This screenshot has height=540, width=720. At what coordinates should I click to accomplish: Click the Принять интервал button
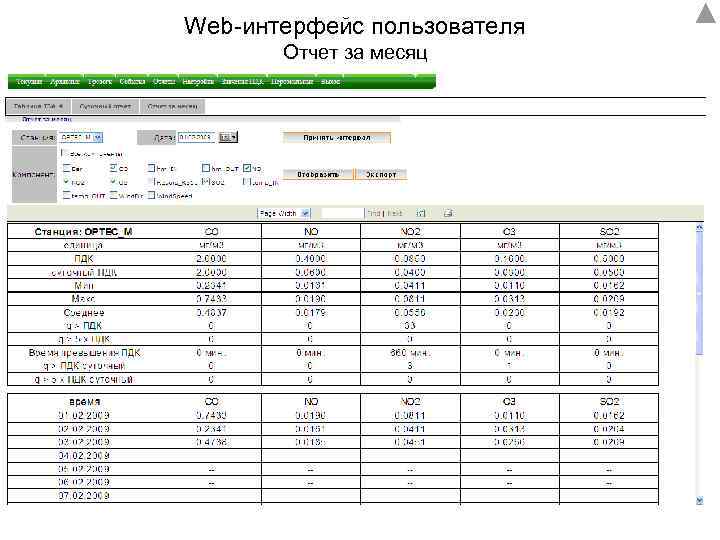coord(337,137)
